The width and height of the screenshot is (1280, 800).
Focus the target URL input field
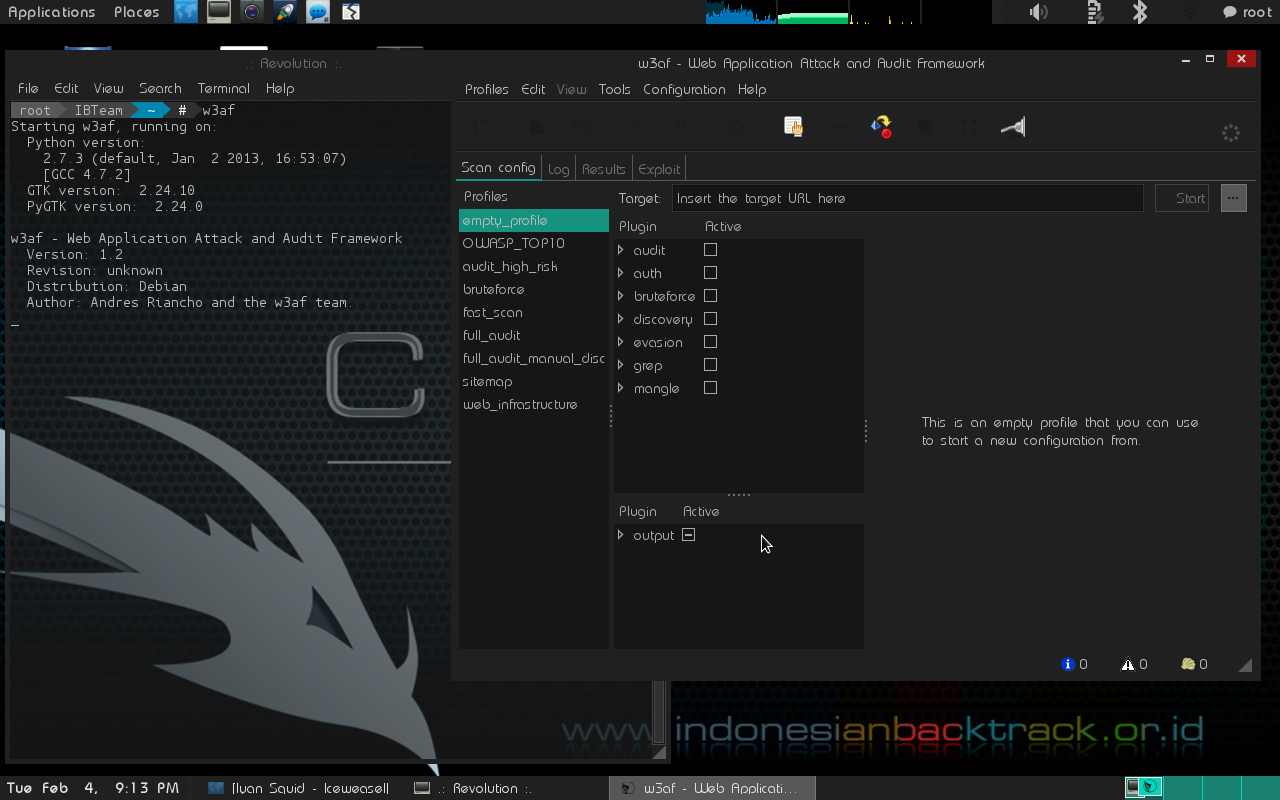(907, 198)
